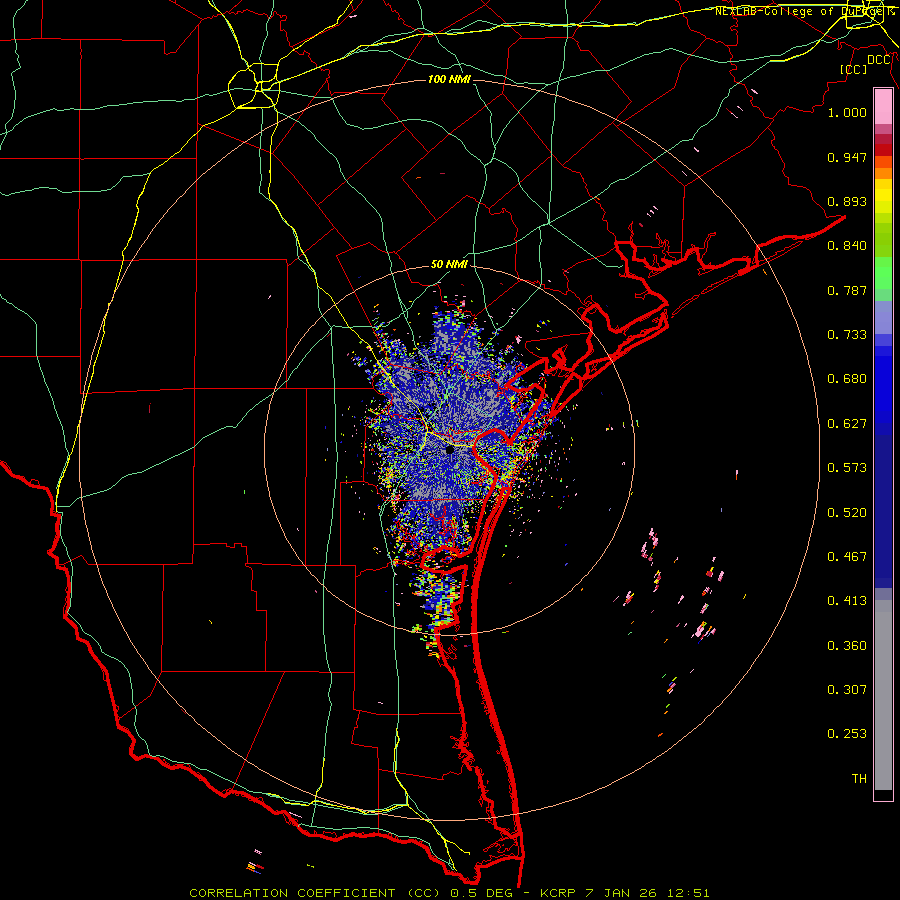
Task: Click the DCC label above the color scale
Action: point(879,60)
